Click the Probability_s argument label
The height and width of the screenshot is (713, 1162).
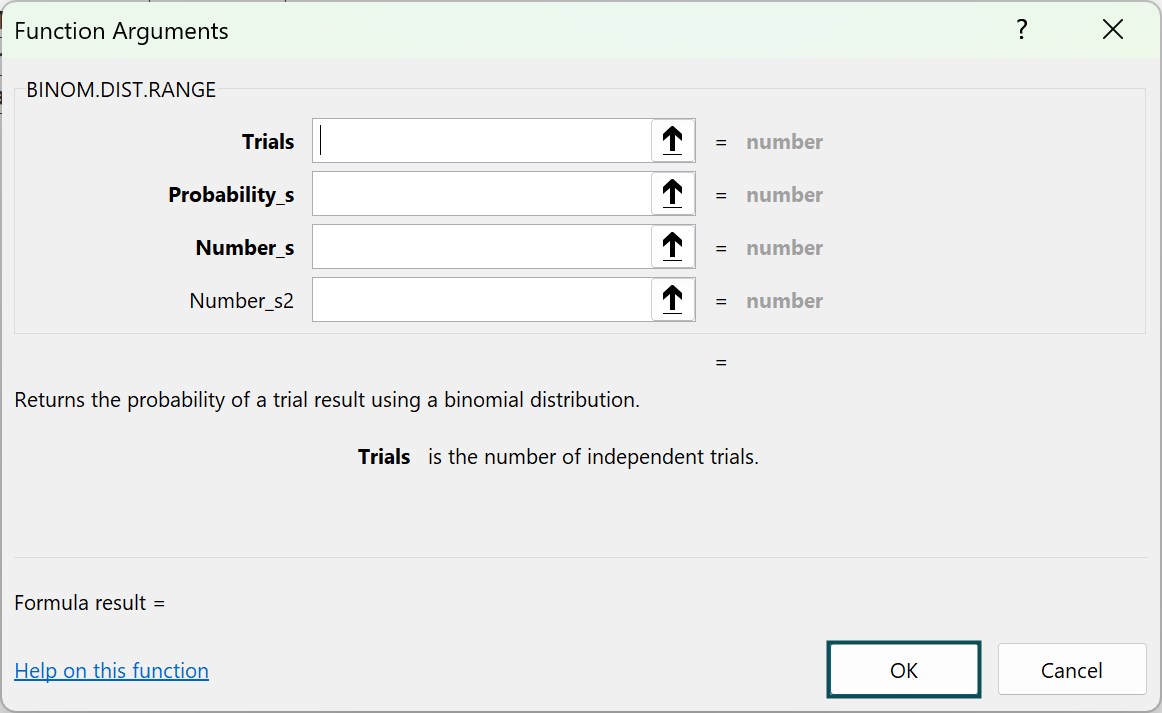click(231, 194)
